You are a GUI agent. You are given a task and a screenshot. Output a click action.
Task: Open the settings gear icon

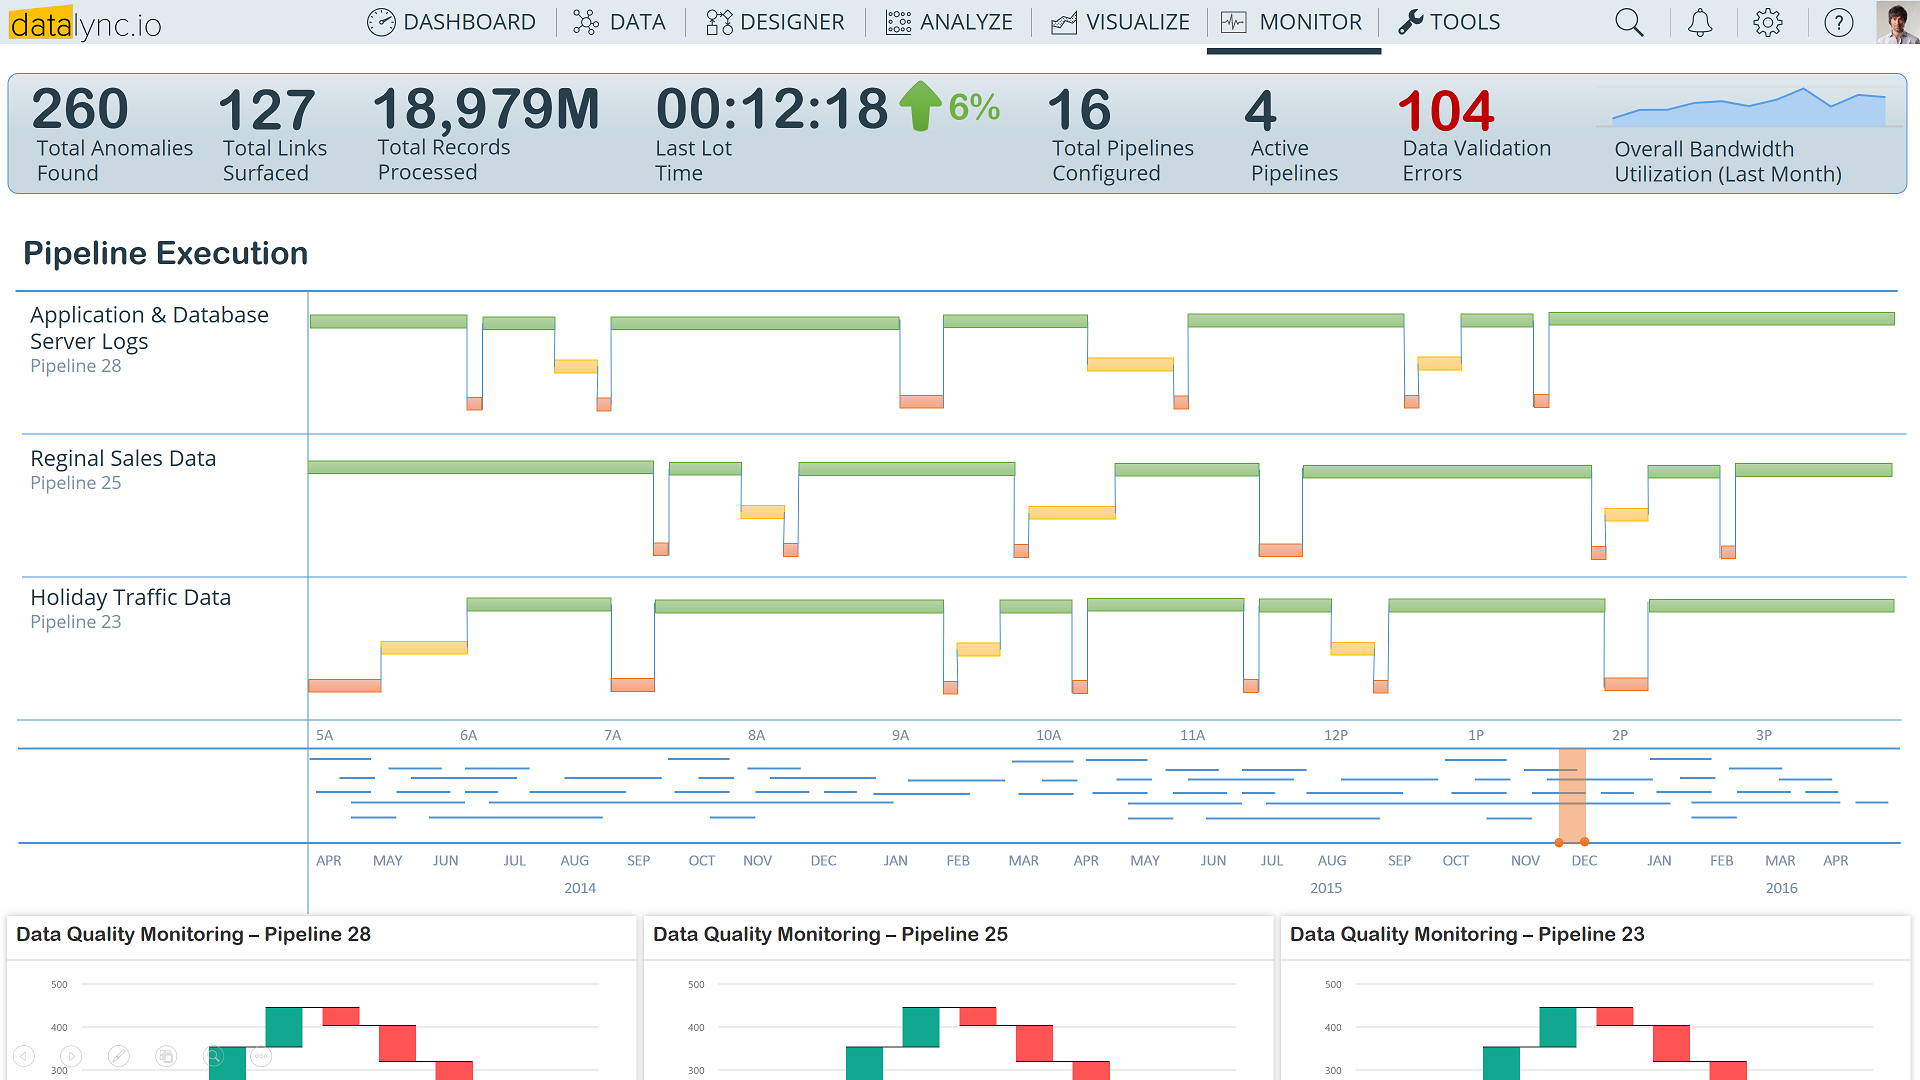1768,22
